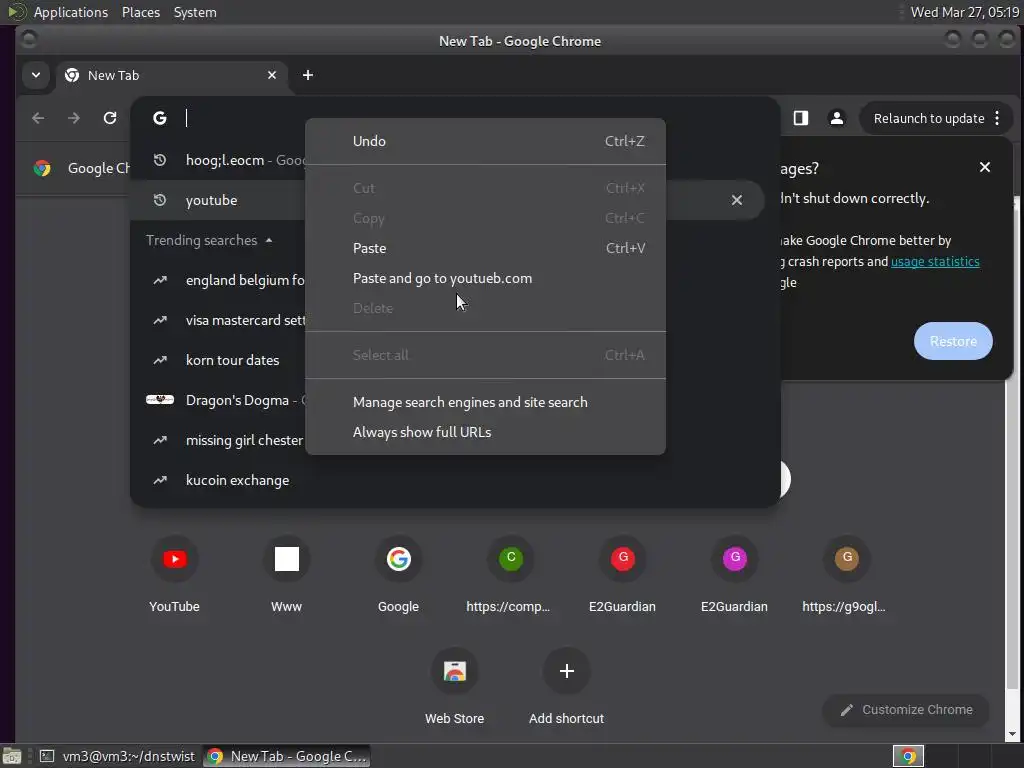Open YouTube shortcut tile
Viewport: 1024px width, 768px height.
[174, 573]
